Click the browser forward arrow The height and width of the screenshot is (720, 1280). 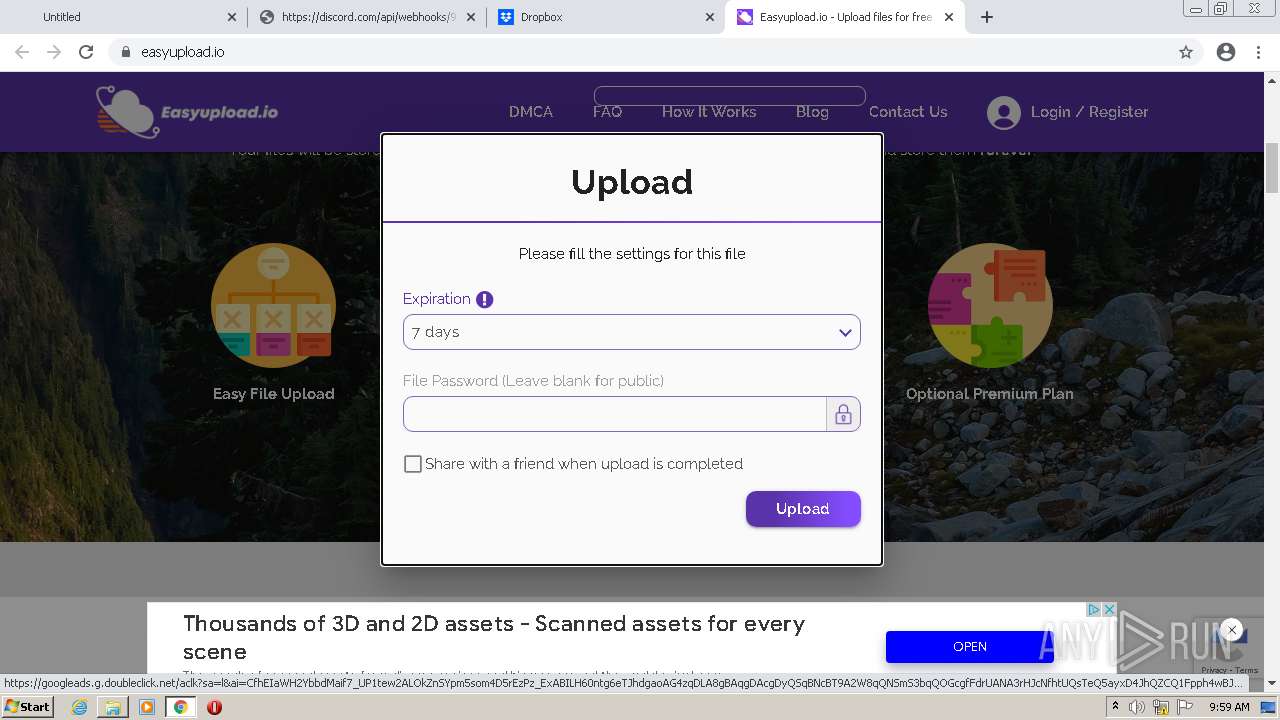[x=54, y=52]
